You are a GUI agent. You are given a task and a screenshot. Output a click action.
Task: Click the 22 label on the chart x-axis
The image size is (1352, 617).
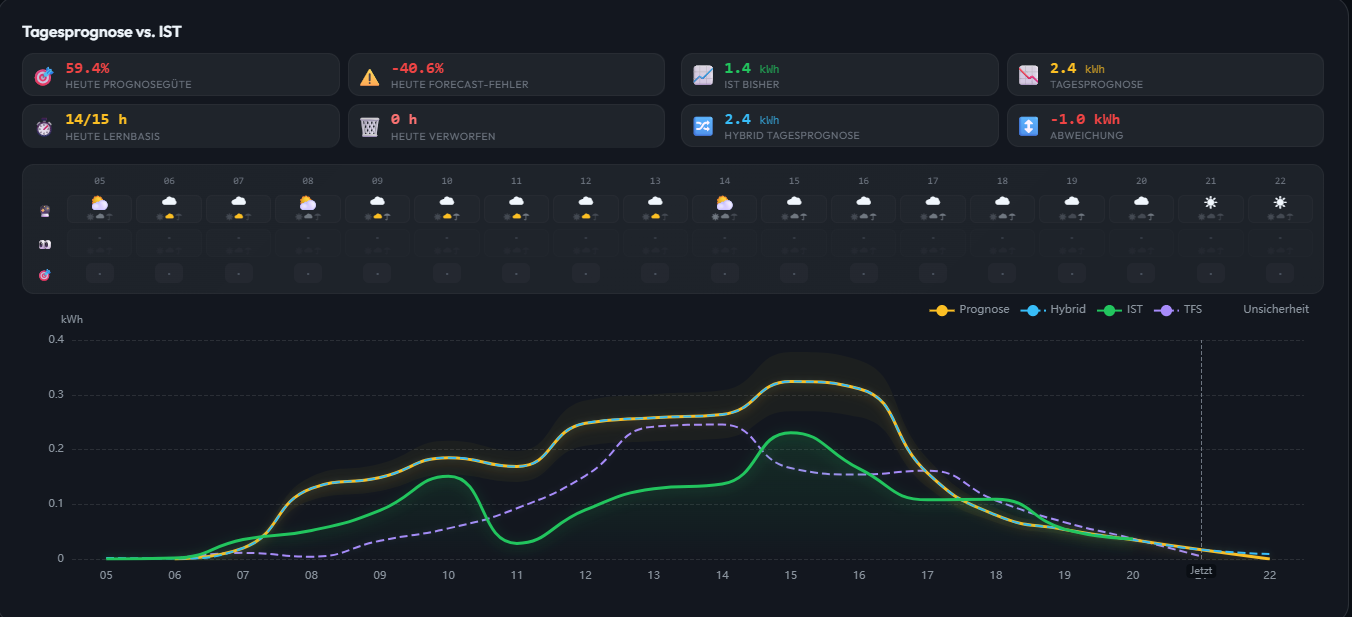coord(1270,576)
